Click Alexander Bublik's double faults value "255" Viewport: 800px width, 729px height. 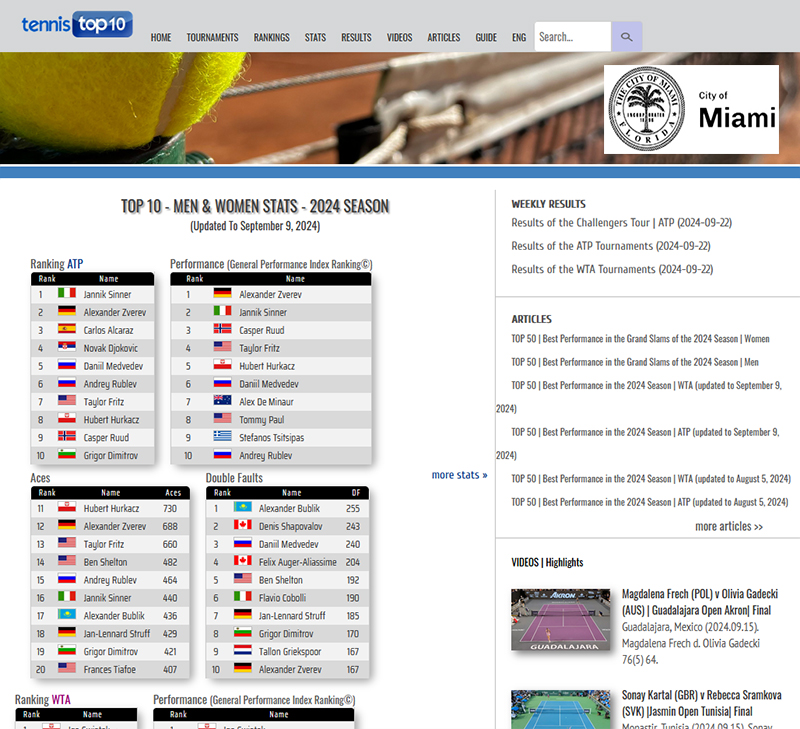353,509
